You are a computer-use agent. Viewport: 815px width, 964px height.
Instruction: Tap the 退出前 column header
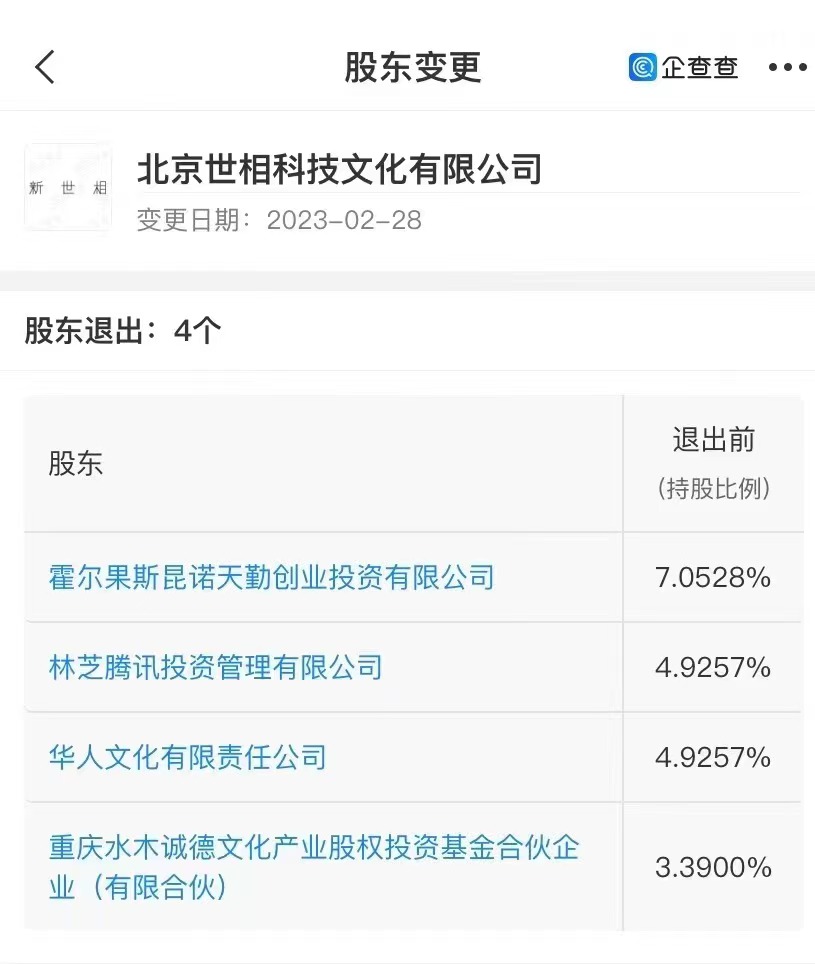tap(714, 440)
